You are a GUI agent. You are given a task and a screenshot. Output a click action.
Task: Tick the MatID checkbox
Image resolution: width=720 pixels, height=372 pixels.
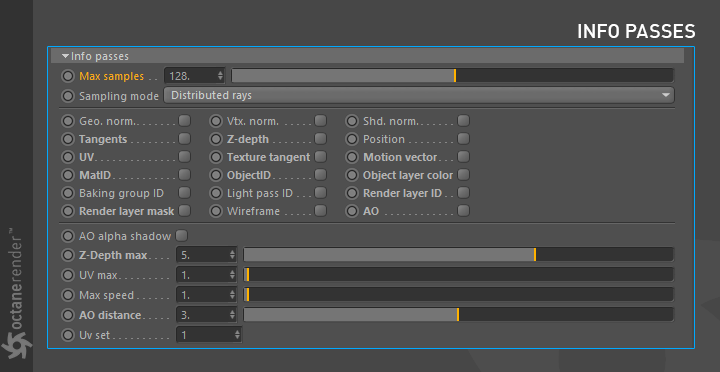(x=185, y=175)
